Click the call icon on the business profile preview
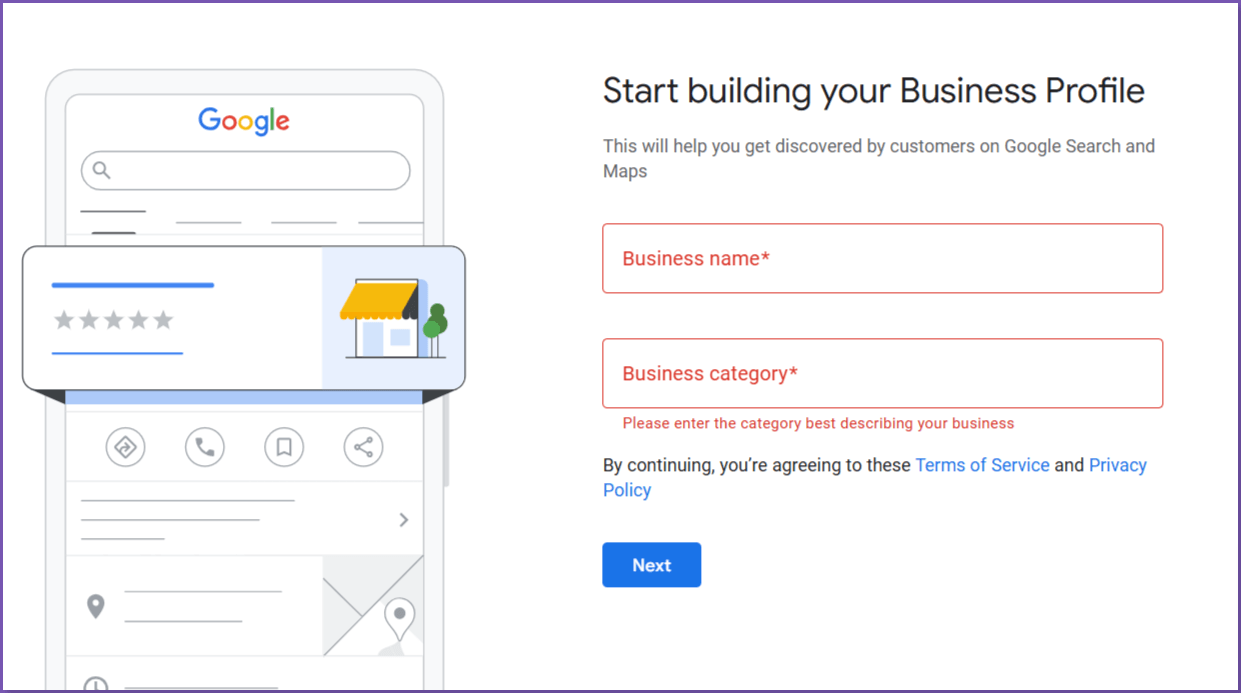 (205, 447)
